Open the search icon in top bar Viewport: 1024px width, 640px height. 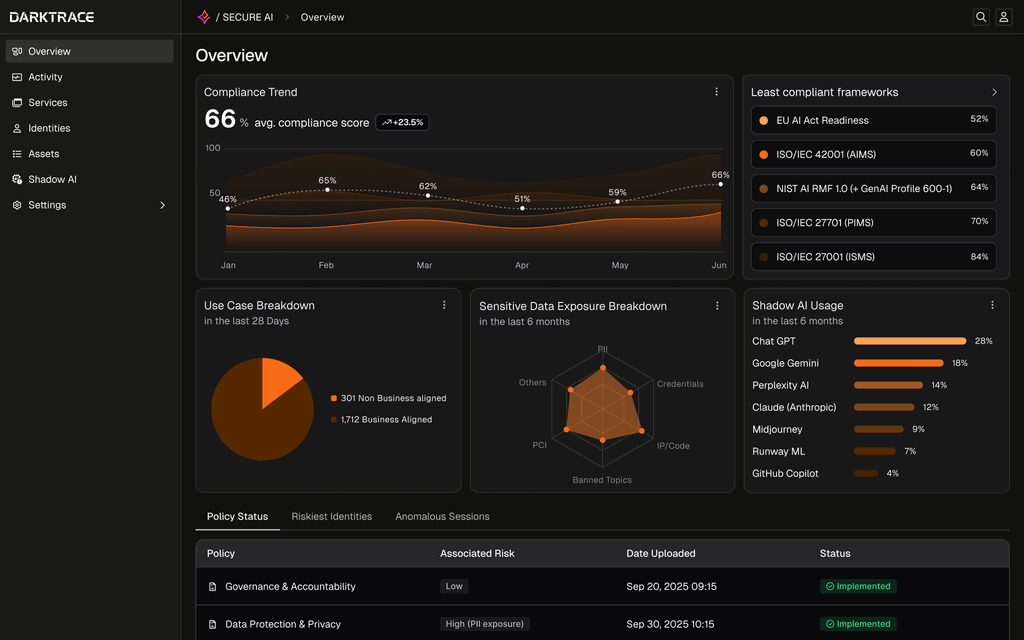tap(981, 17)
